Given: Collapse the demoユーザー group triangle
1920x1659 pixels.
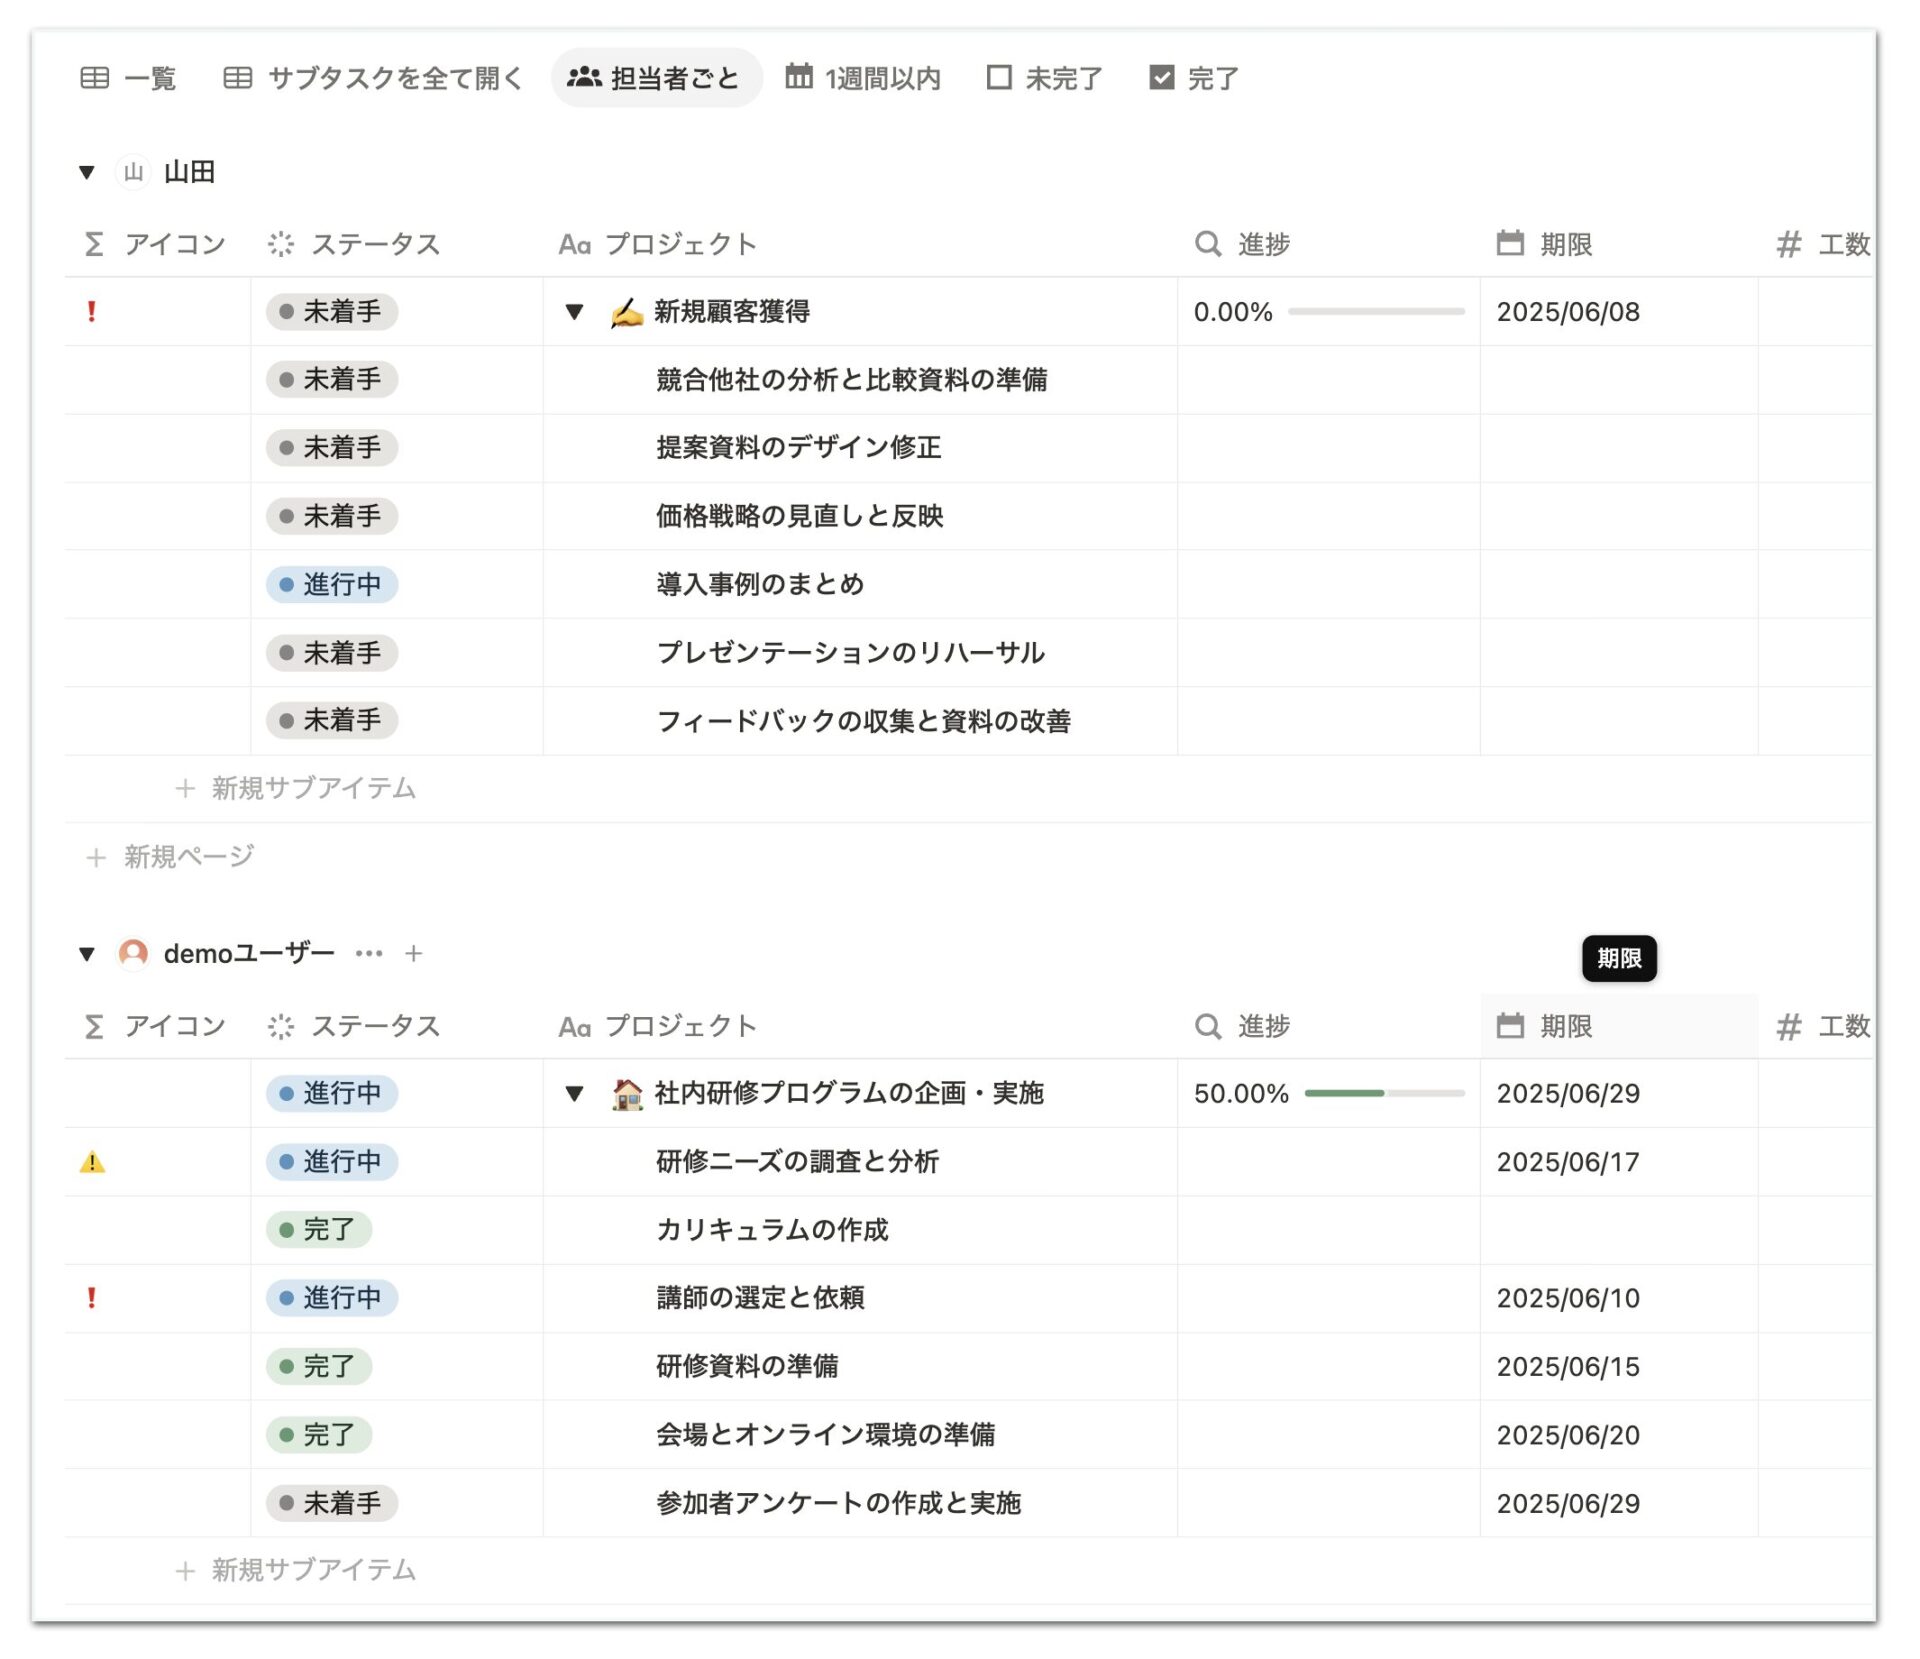Looking at the screenshot, I should point(87,954).
